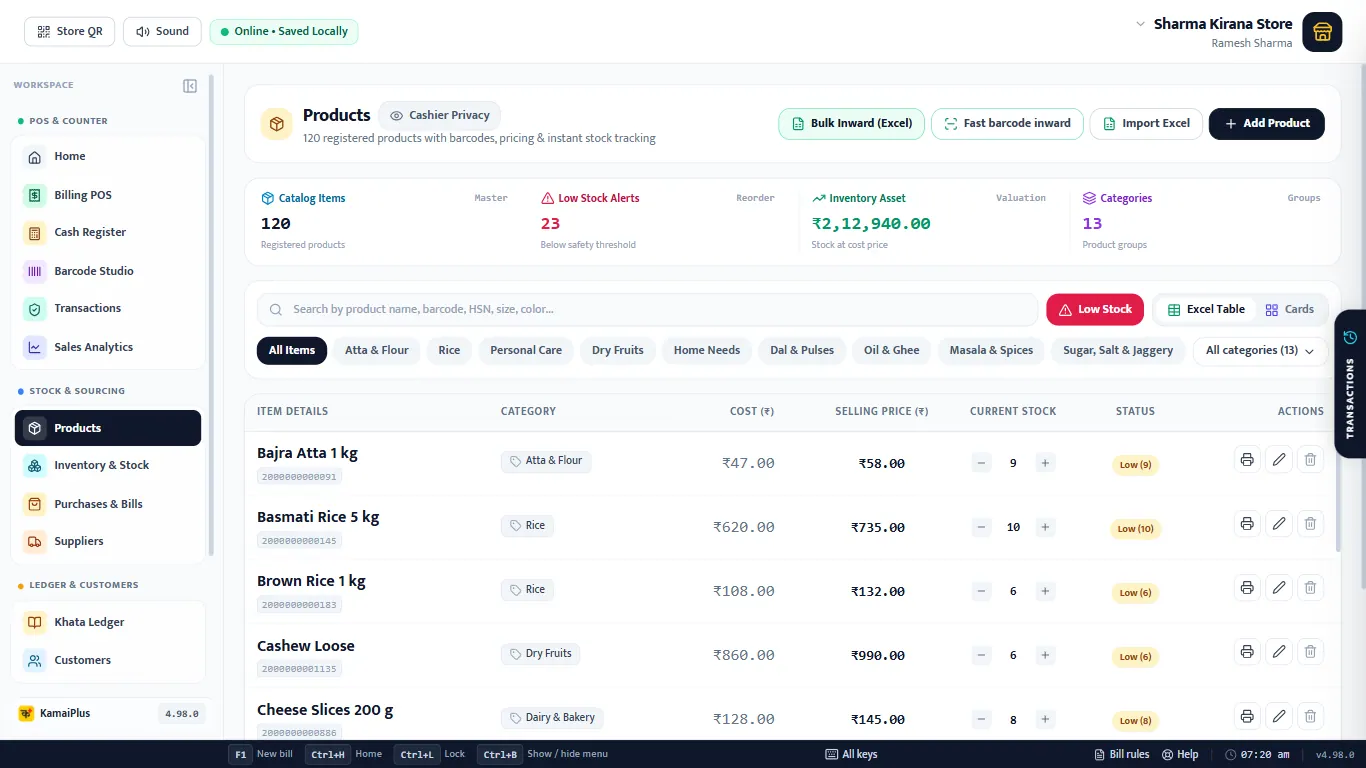Expand the store switcher chevron
This screenshot has width=1366, height=768.
tap(1140, 24)
